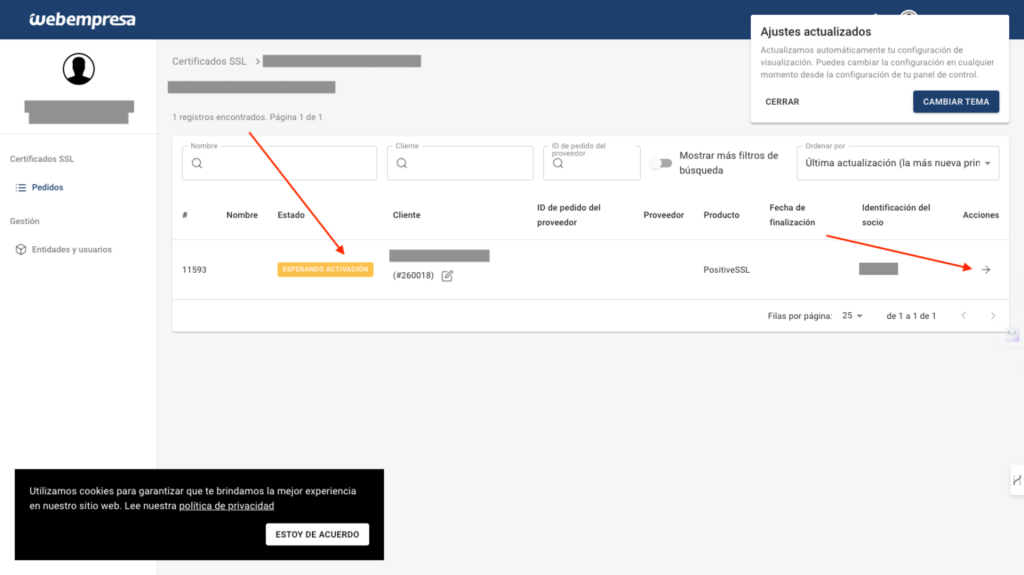Image resolution: width=1024 pixels, height=575 pixels.
Task: Click the ESPERANDO ACTIVACIÓN status badge
Action: pyautogui.click(x=325, y=269)
